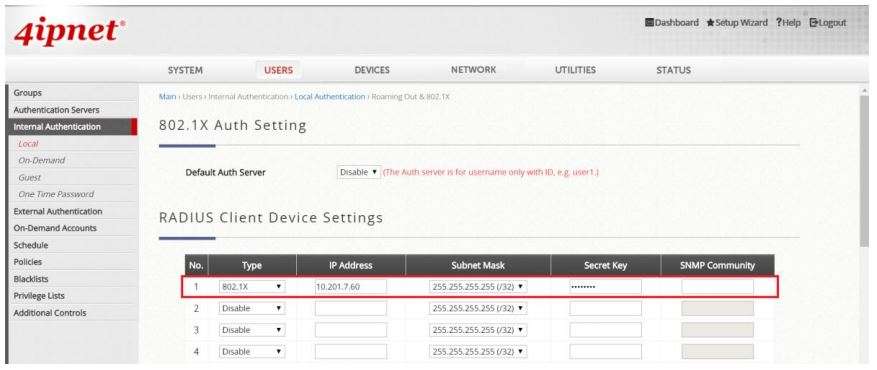The image size is (877, 370).
Task: Open Type dropdown in row 1
Action: pyautogui.click(x=252, y=287)
